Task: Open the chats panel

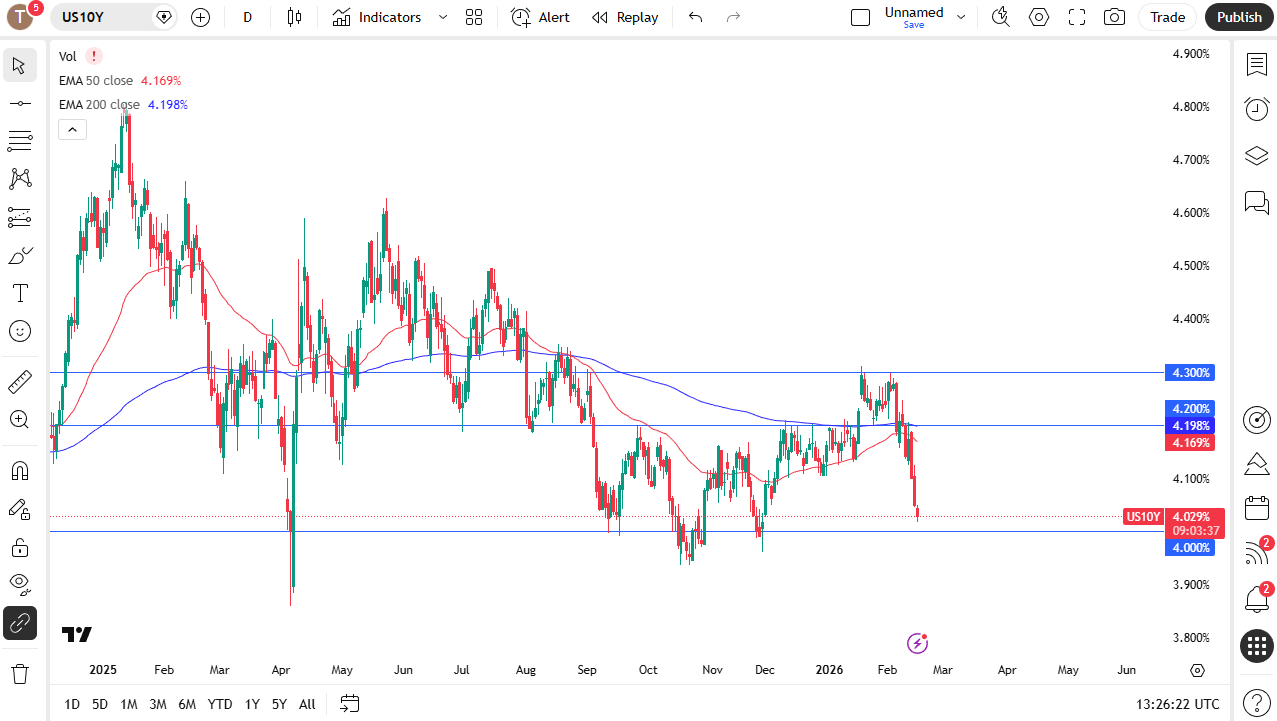Action: click(1257, 203)
